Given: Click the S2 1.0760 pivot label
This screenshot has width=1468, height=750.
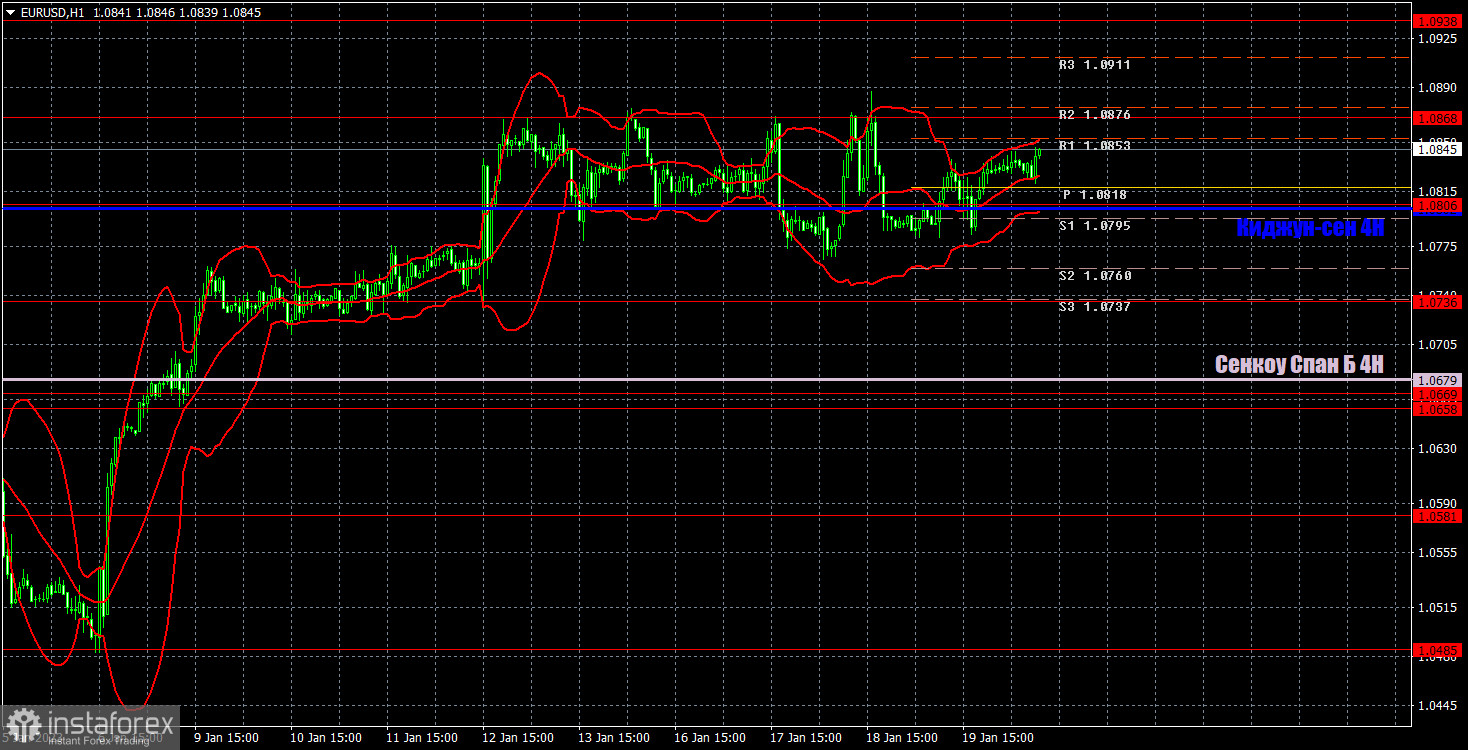Looking at the screenshot, I should 1094,276.
